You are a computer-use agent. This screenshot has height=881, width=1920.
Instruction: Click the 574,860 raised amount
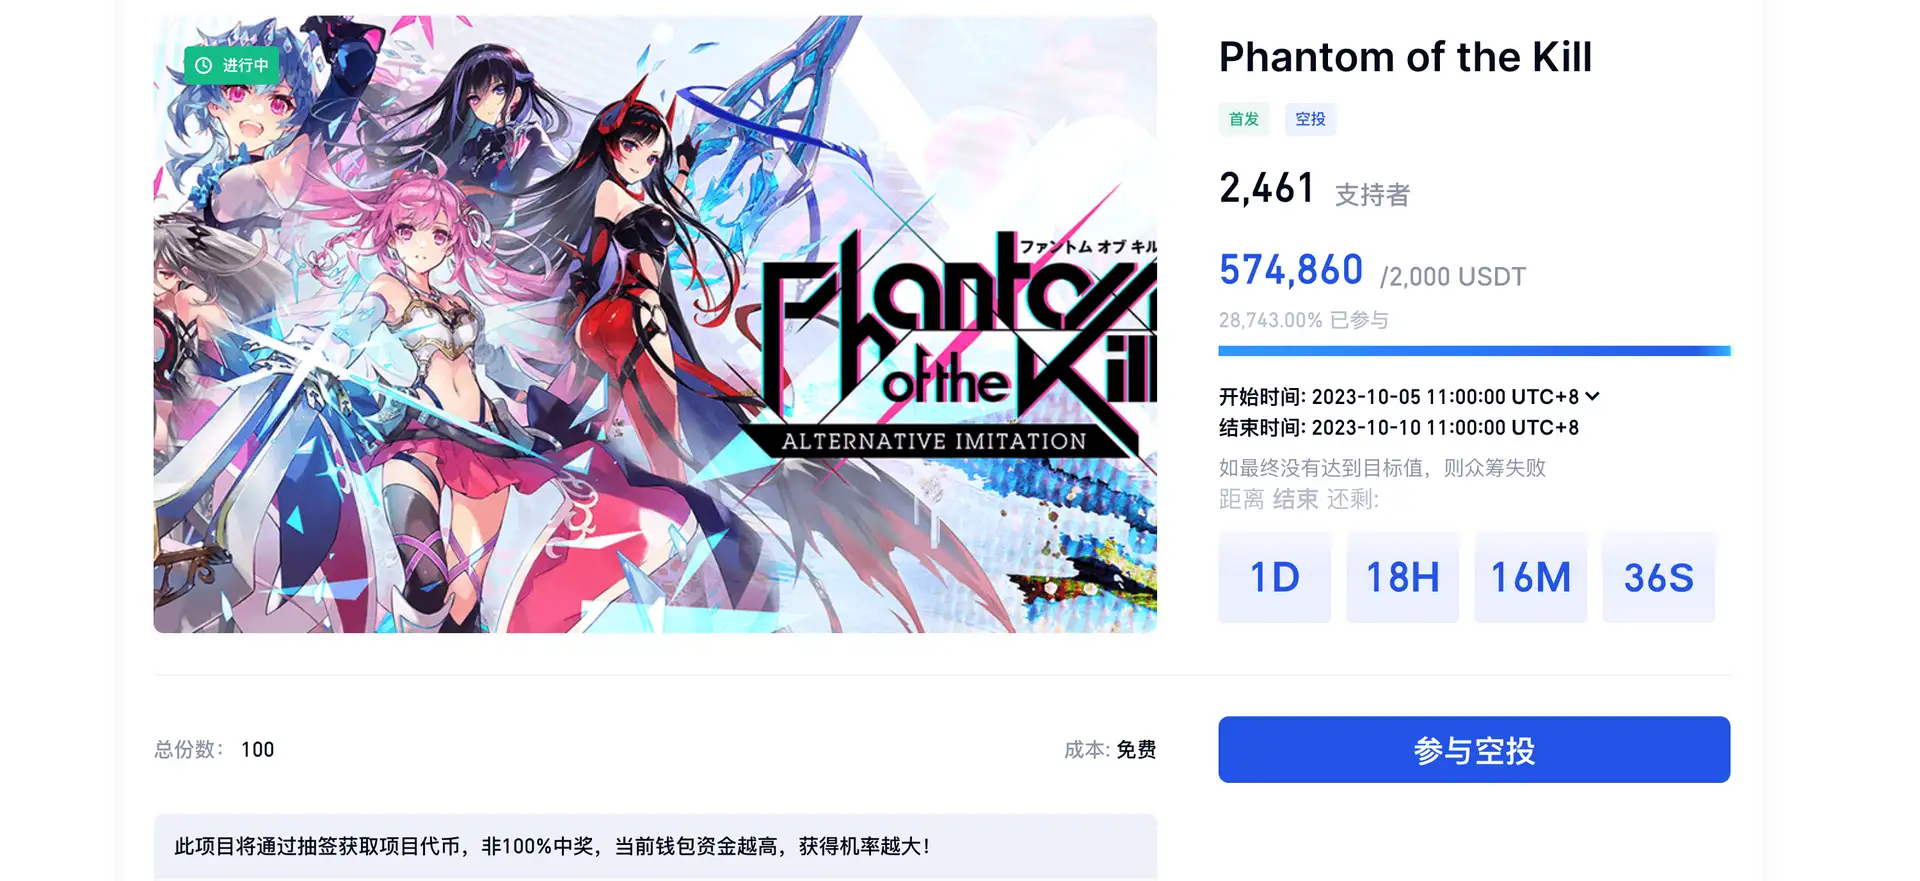(1291, 270)
